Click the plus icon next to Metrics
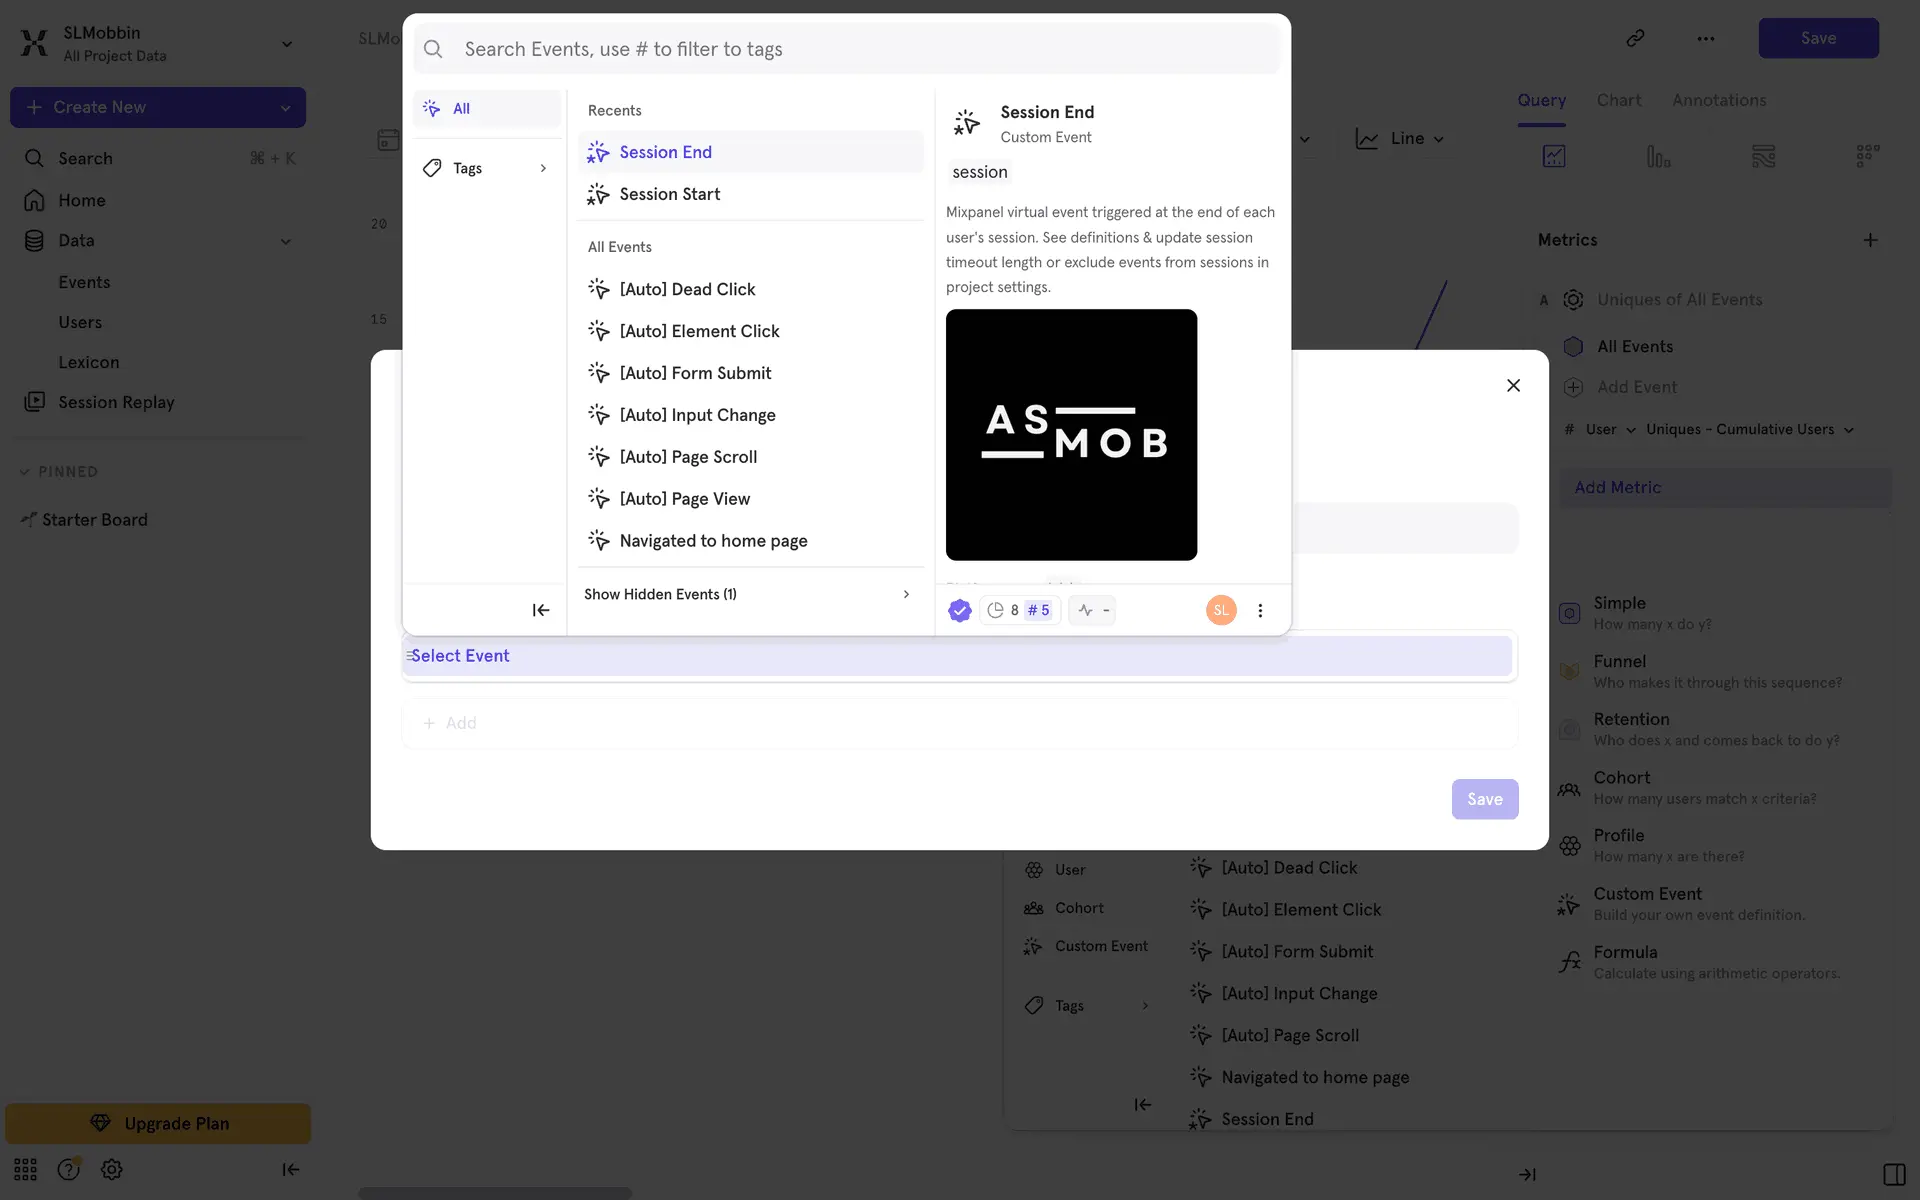Image resolution: width=1920 pixels, height=1200 pixels. click(x=1870, y=240)
